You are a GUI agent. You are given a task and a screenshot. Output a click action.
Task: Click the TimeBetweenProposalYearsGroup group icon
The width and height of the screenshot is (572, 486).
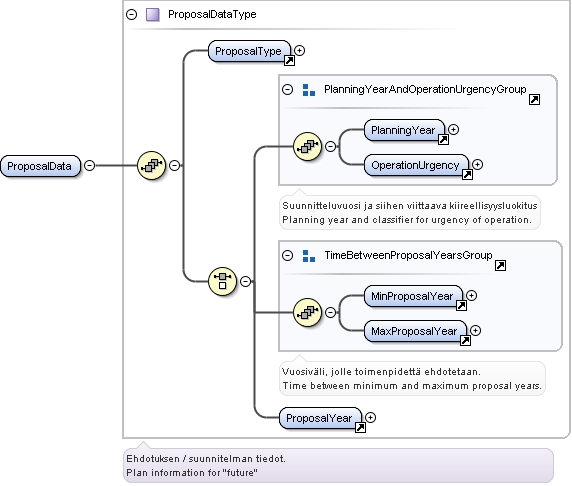pos(309,256)
